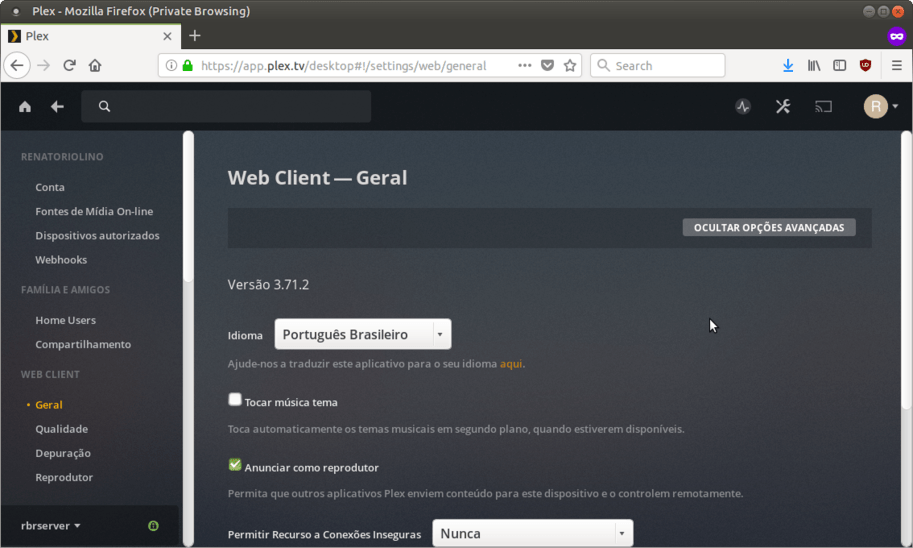Open Webhooks settings

point(61,260)
